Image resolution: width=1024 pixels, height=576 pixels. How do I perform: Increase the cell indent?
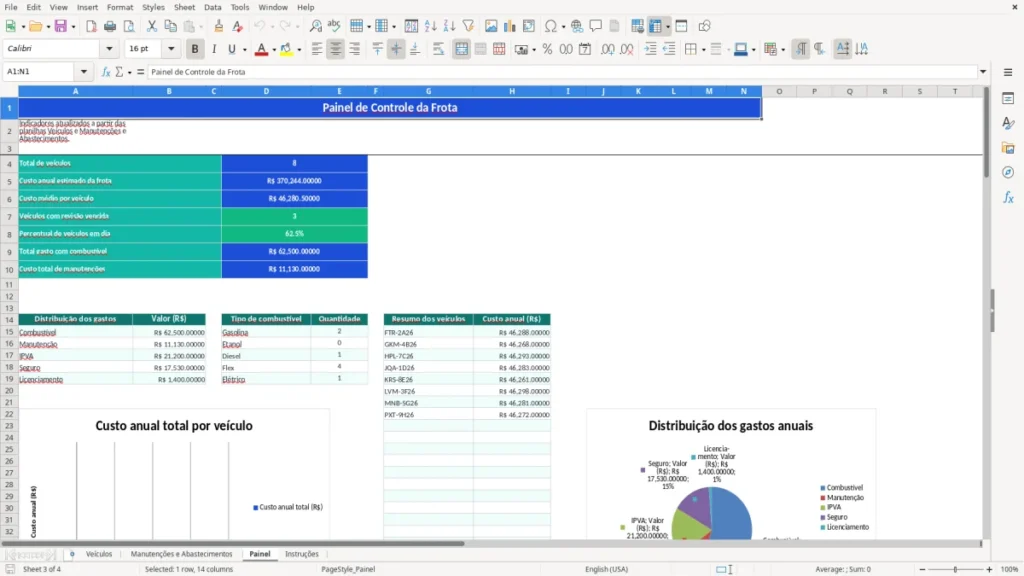coord(650,49)
